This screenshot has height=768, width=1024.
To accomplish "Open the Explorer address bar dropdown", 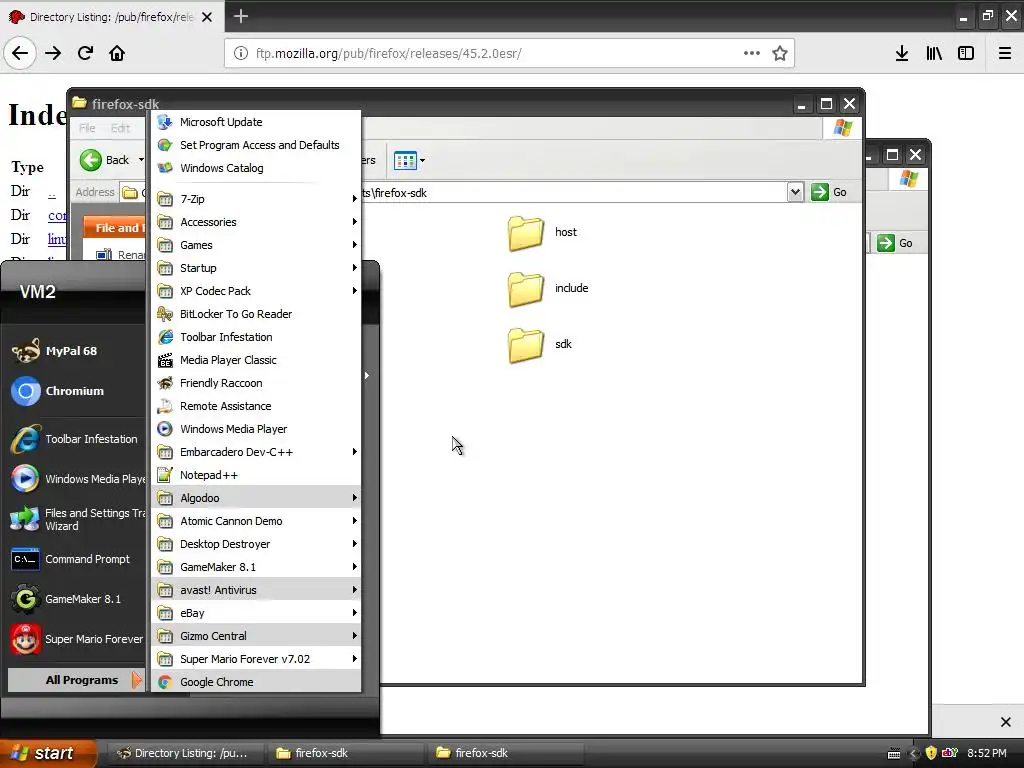I will 795,192.
